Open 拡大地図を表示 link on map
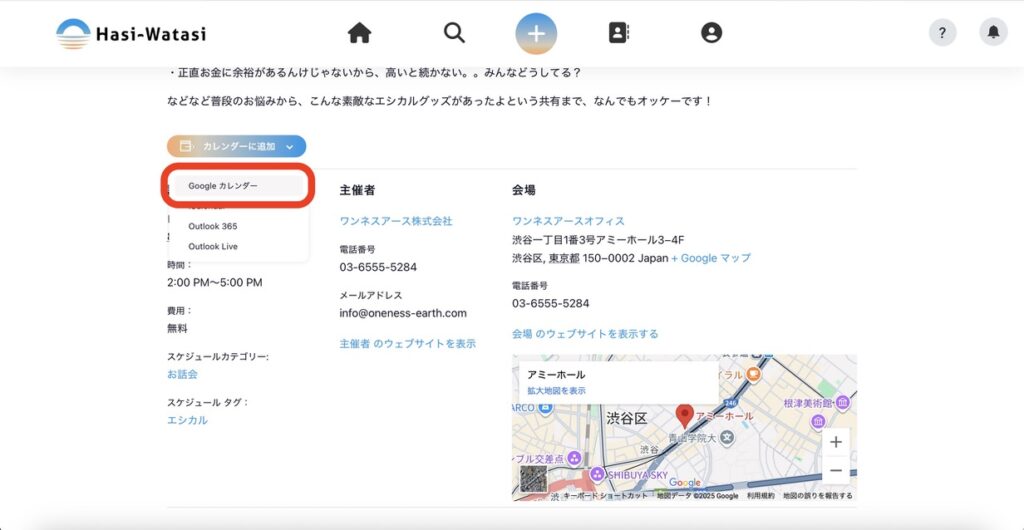The image size is (1024, 530). [x=557, y=390]
